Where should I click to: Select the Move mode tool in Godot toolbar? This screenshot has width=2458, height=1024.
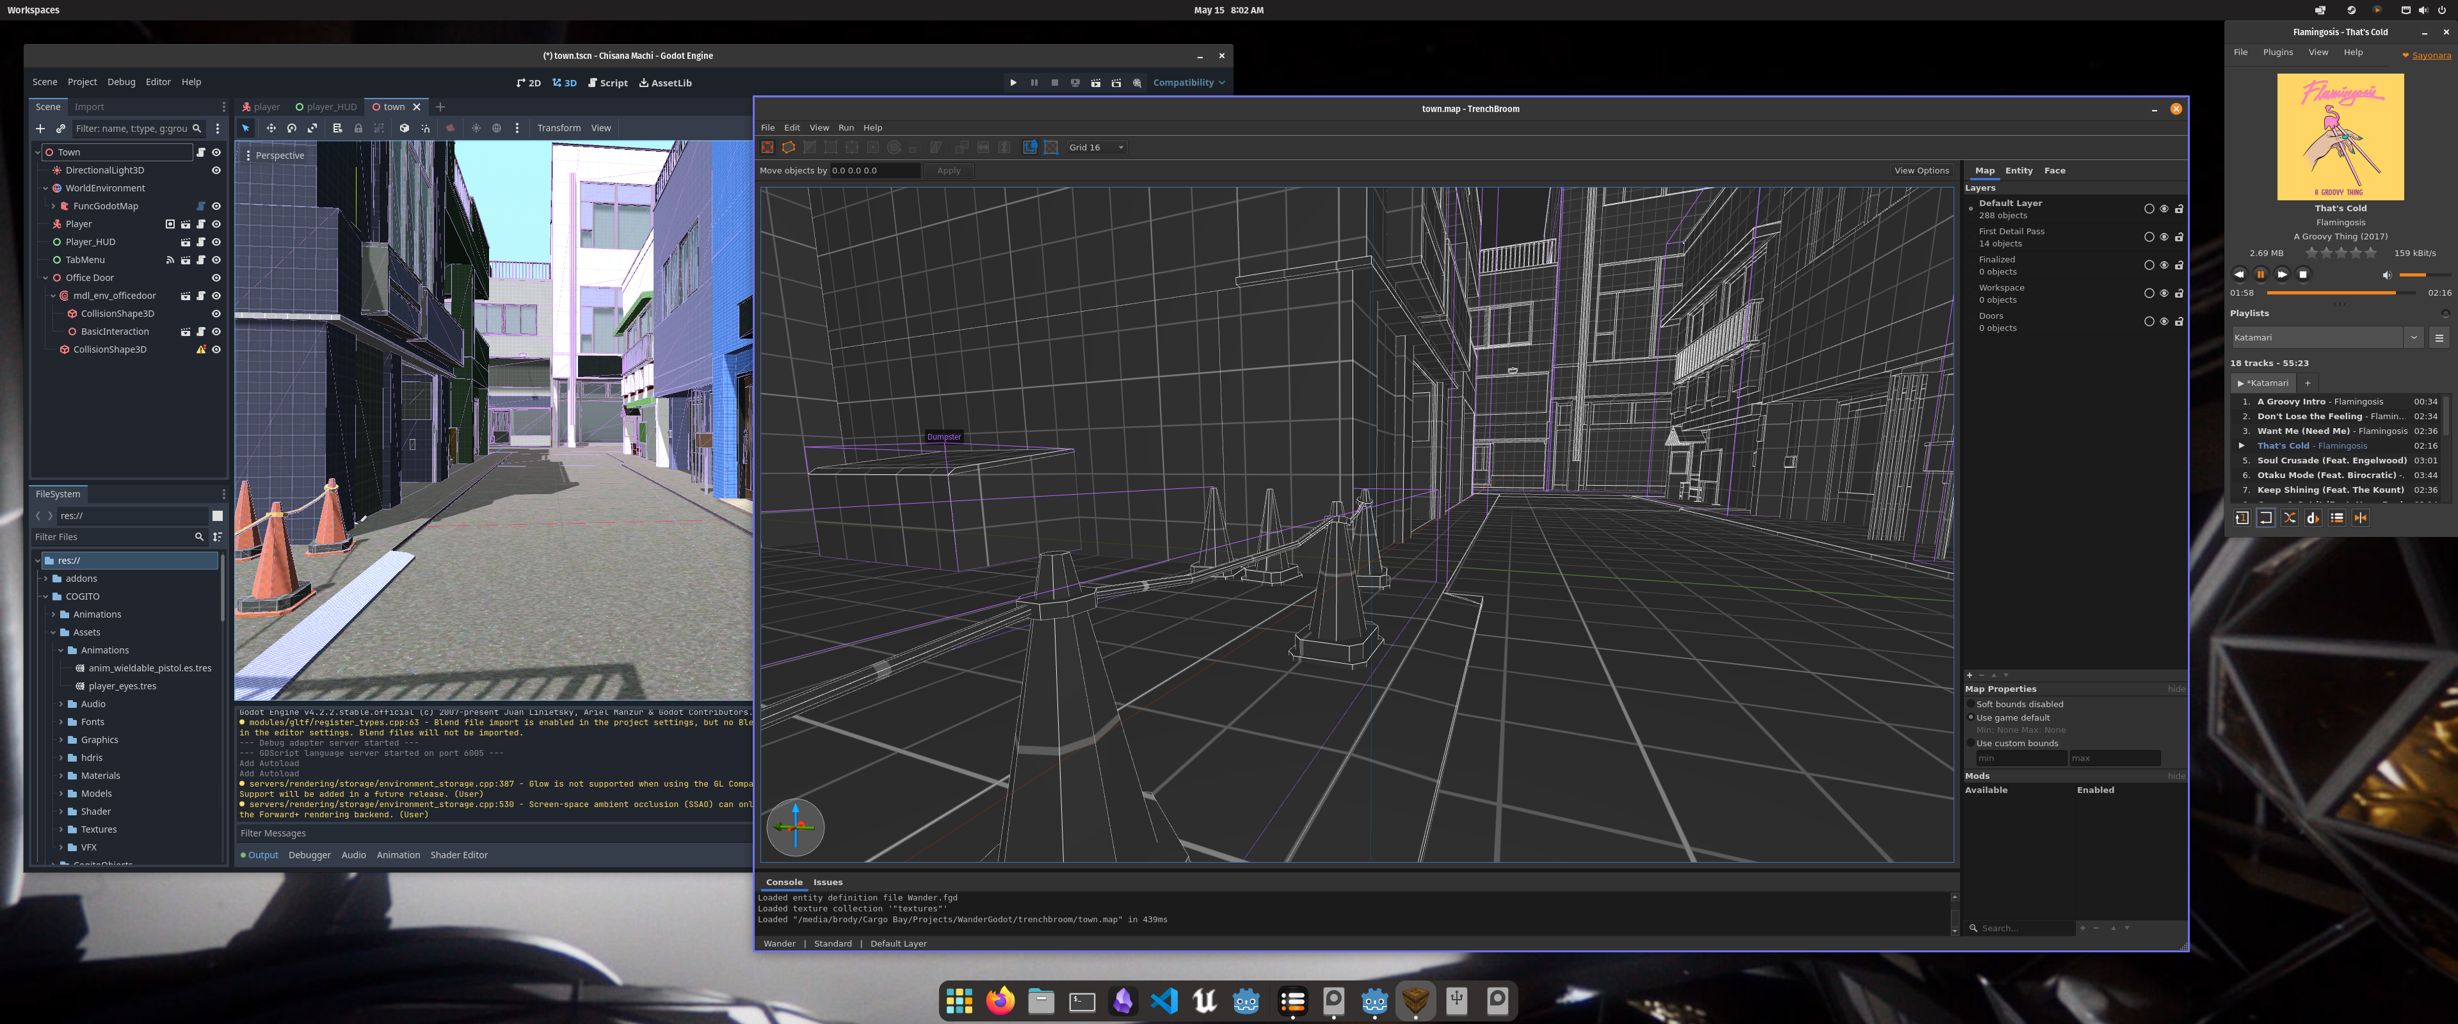270,128
